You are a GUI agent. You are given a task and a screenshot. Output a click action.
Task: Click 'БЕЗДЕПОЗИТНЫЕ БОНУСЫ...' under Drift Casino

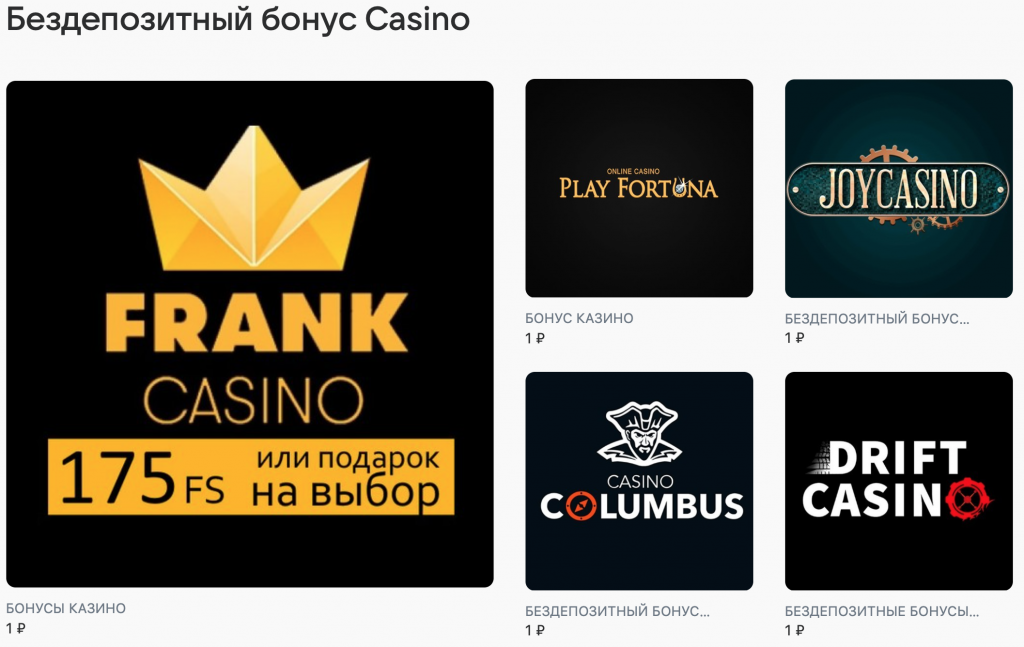point(882,611)
